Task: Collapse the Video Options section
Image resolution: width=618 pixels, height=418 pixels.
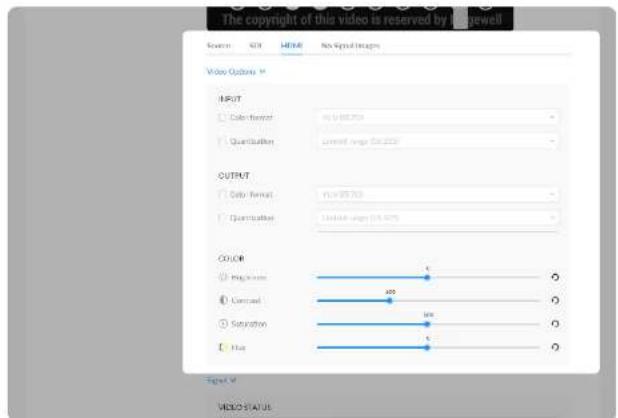Action: click(236, 72)
